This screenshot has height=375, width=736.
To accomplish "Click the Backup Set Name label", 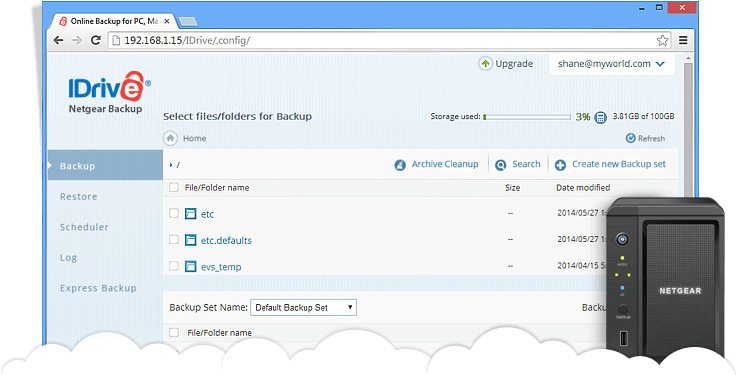I will click(208, 307).
